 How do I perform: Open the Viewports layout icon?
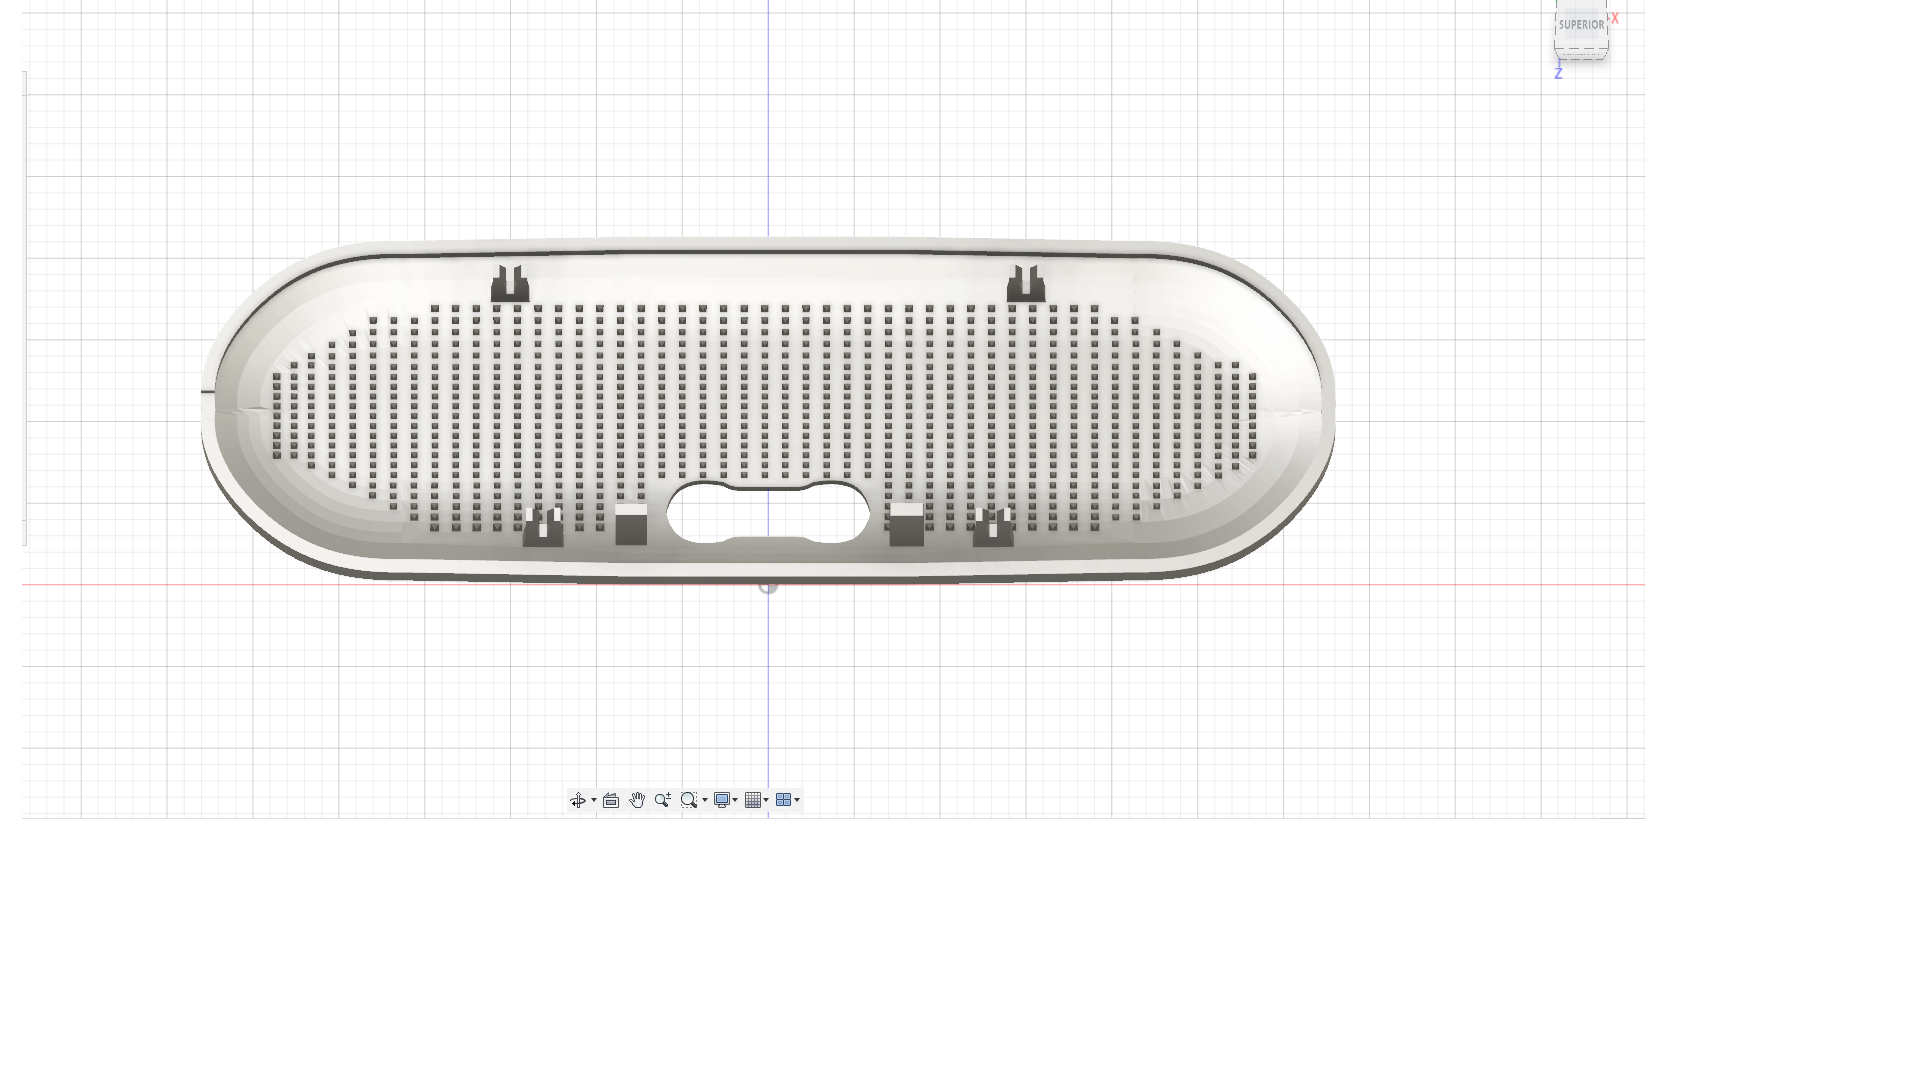coord(783,800)
